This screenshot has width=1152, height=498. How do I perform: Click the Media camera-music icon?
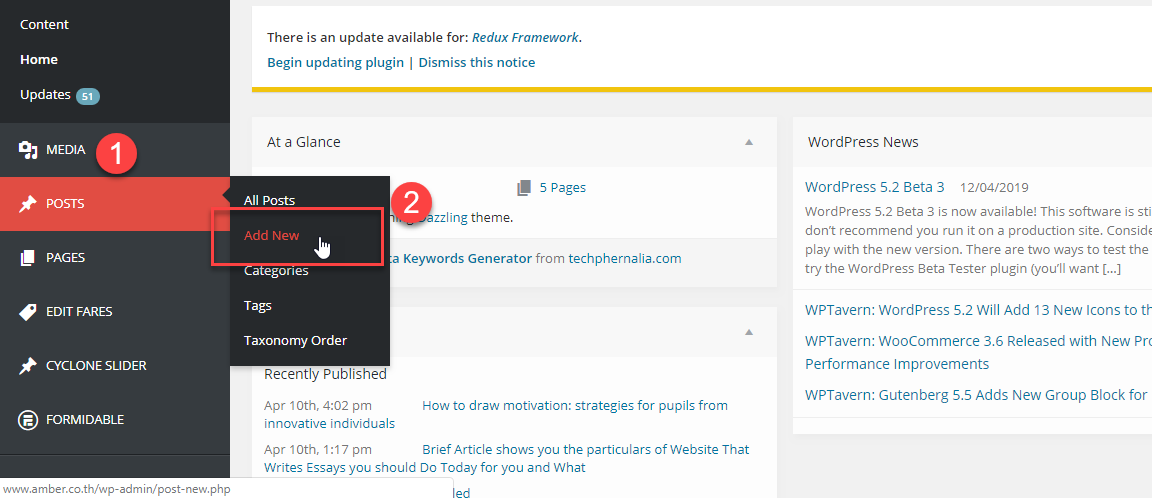tap(28, 150)
